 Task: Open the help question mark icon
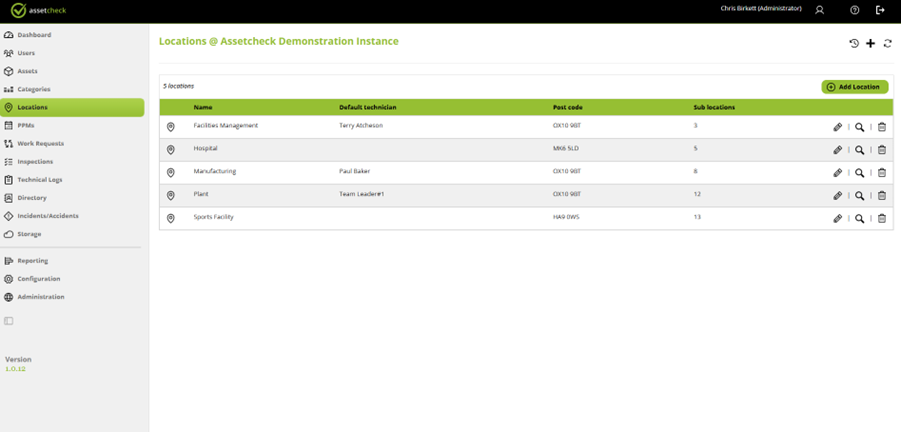click(855, 10)
